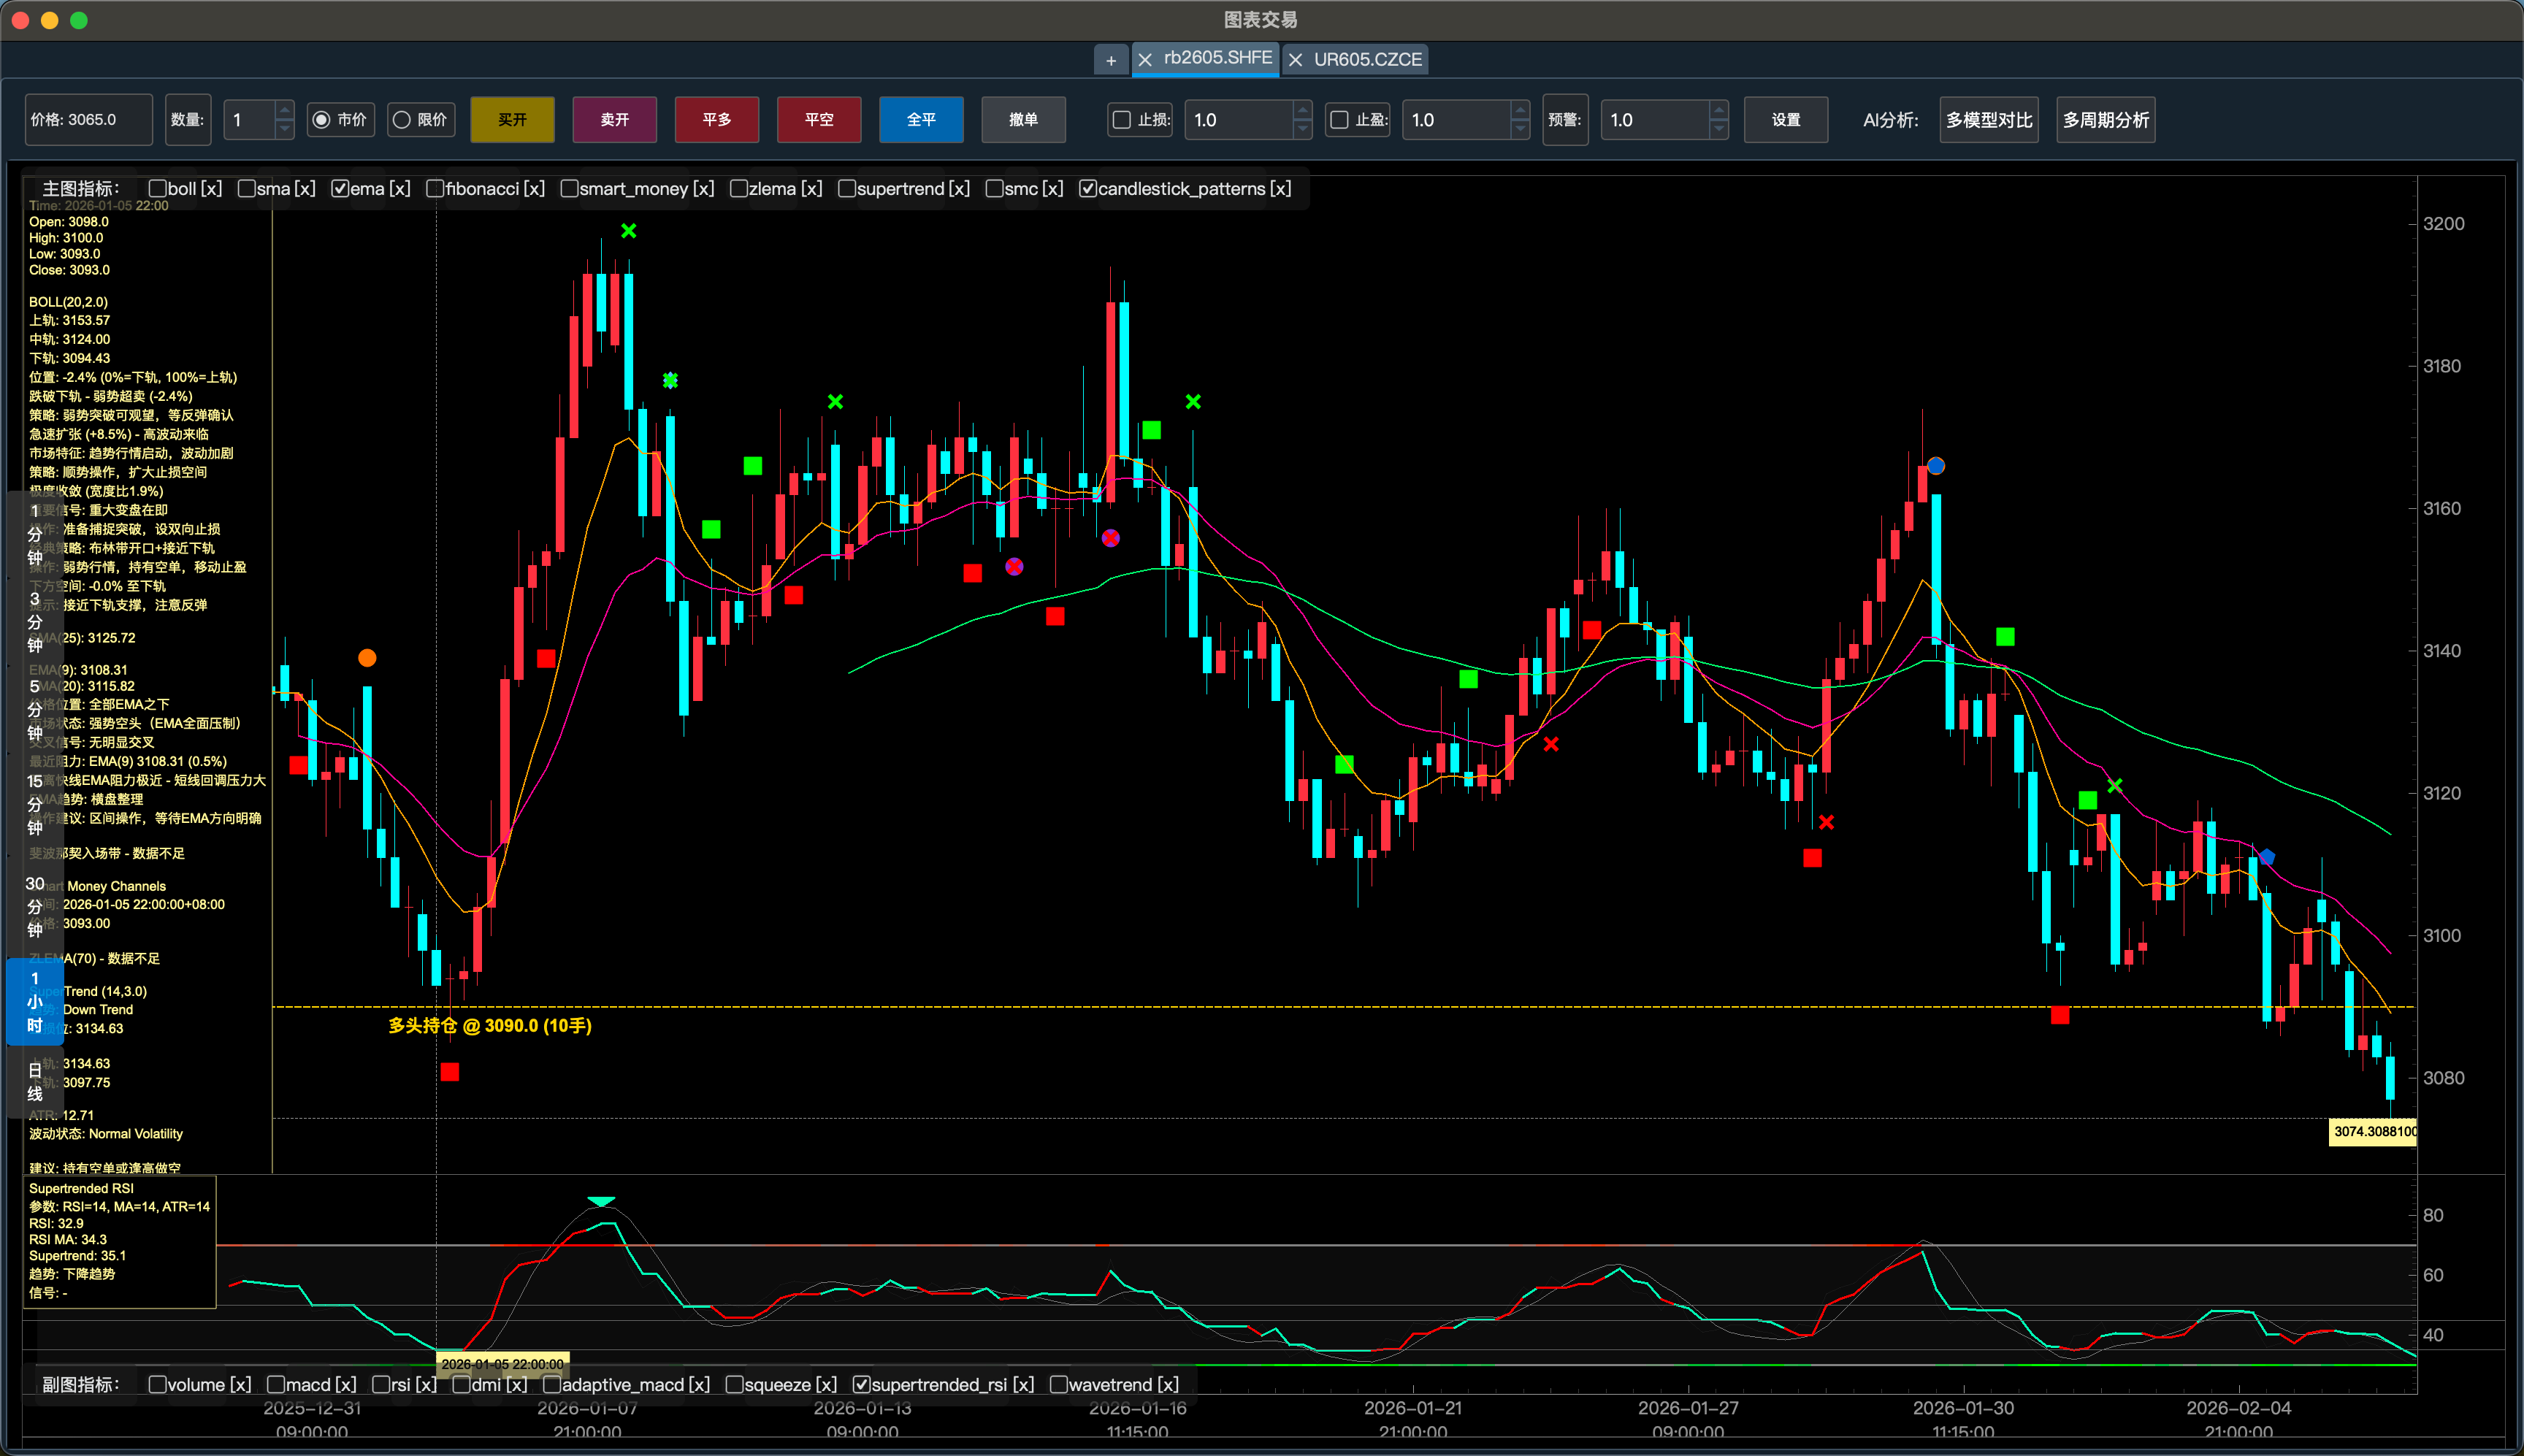Click the plus icon to add chart tab

pyautogui.click(x=1110, y=60)
